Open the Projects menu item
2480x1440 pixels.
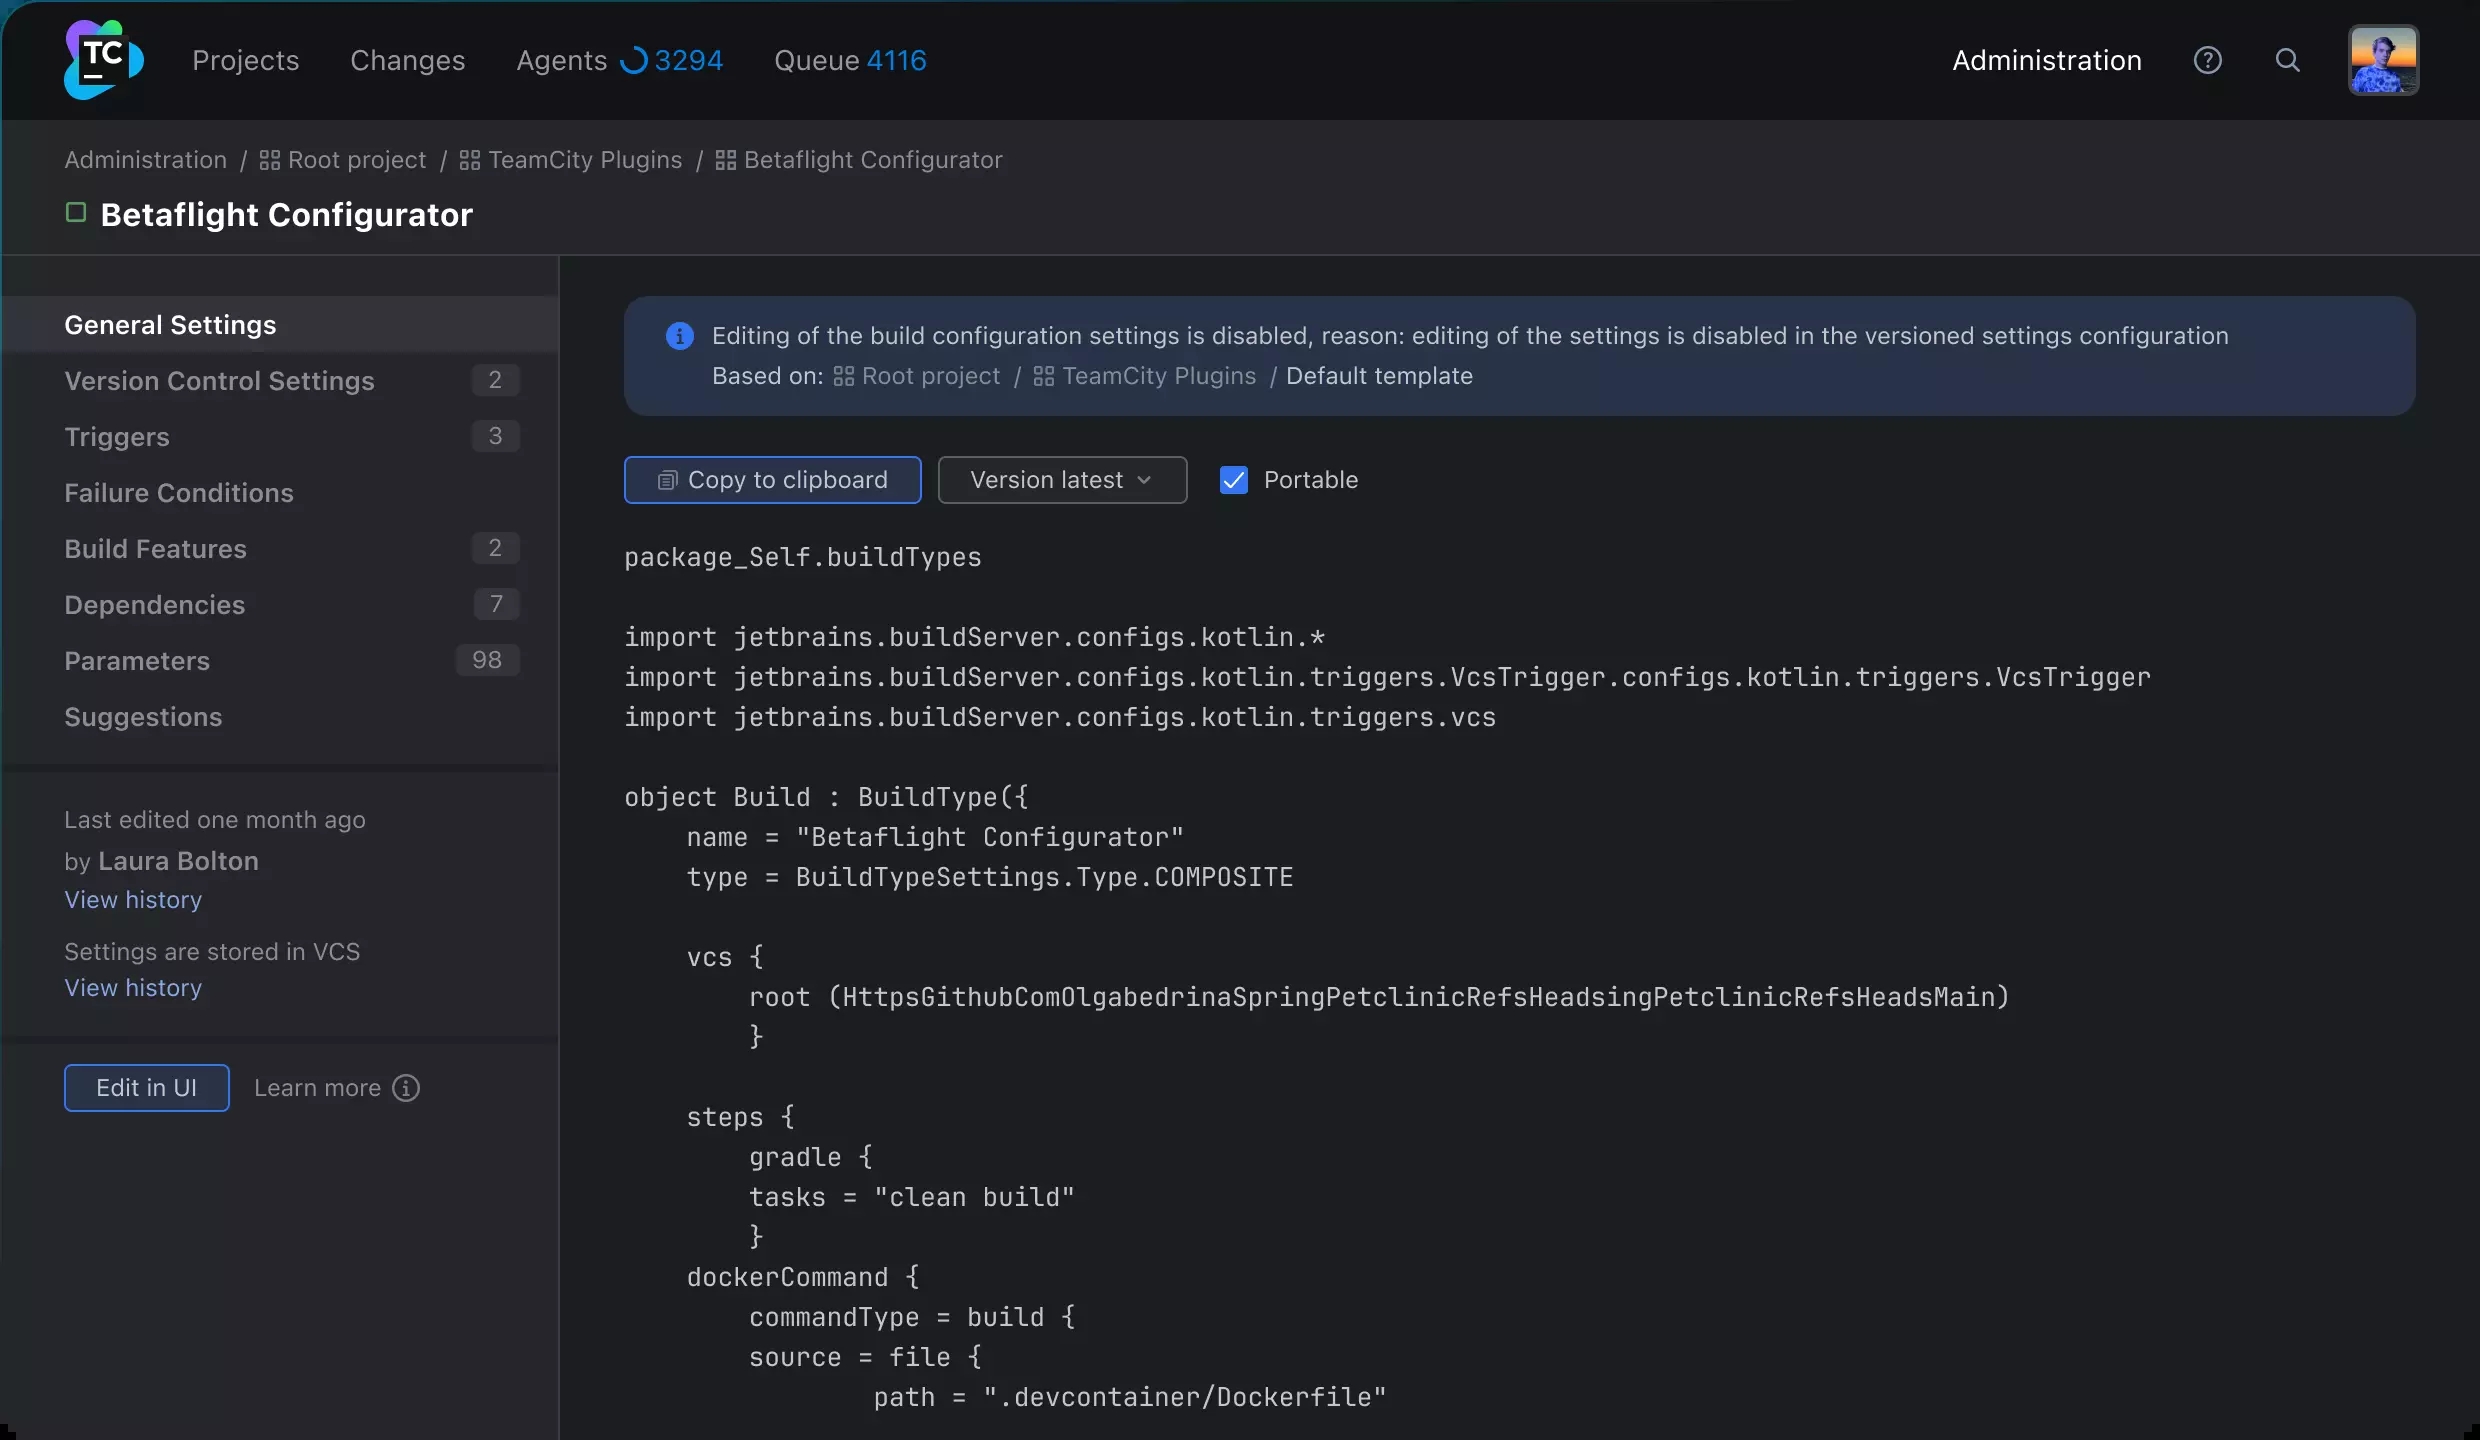coord(246,61)
